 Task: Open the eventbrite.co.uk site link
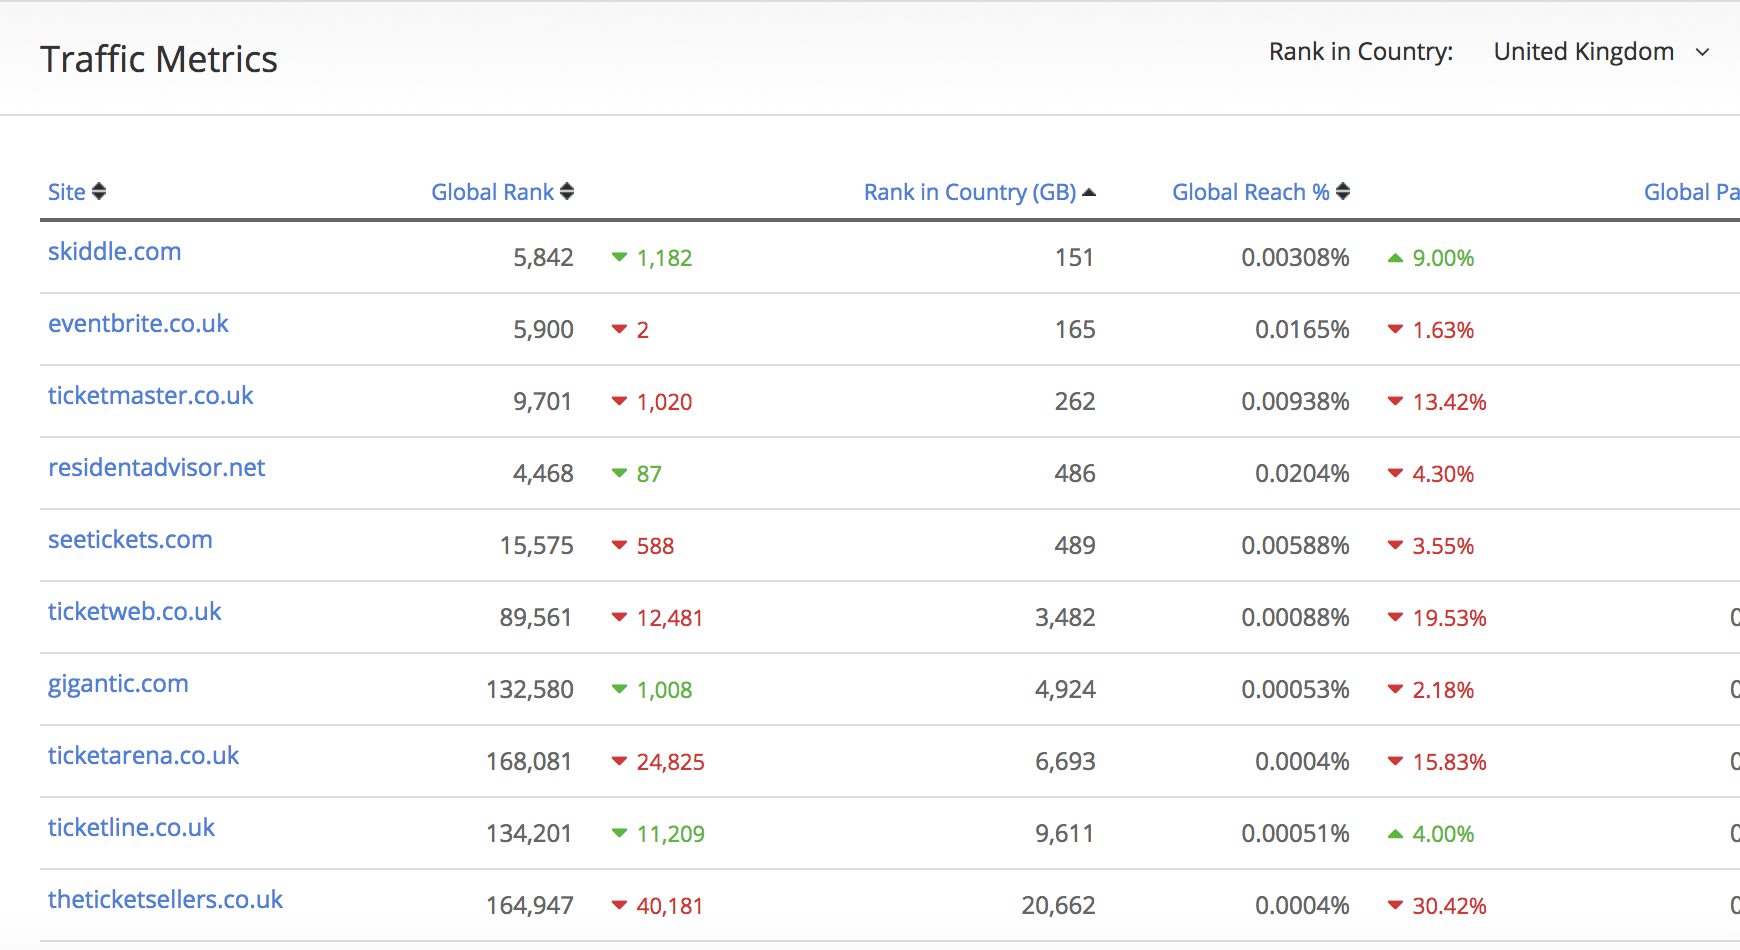point(138,323)
